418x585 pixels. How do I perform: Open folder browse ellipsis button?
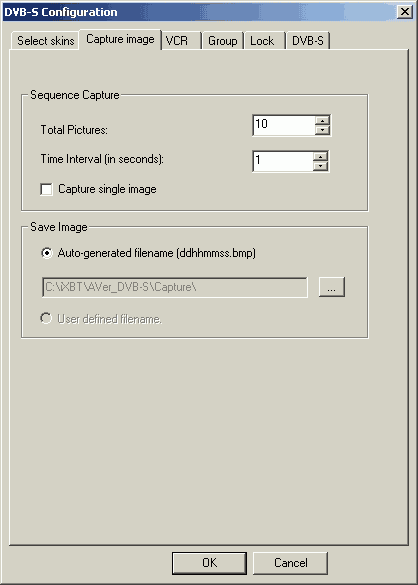[332, 287]
